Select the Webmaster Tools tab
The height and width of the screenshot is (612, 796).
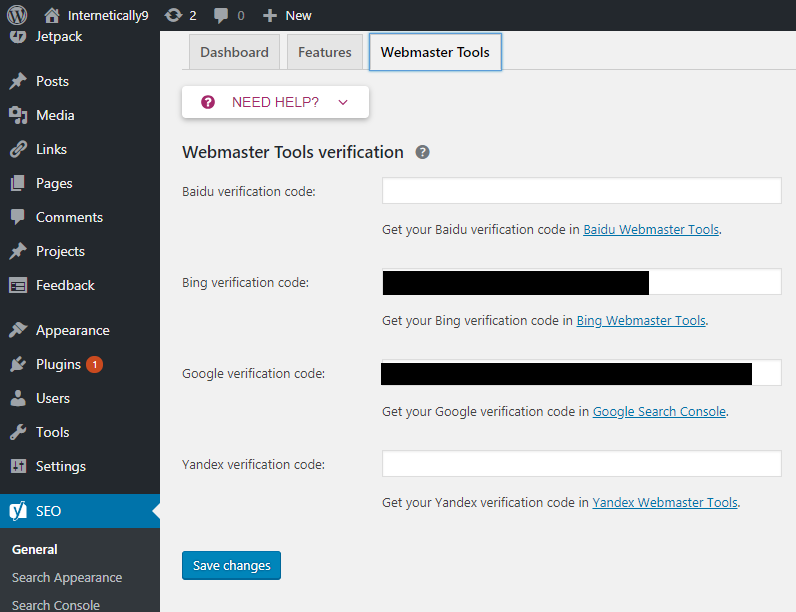435,52
